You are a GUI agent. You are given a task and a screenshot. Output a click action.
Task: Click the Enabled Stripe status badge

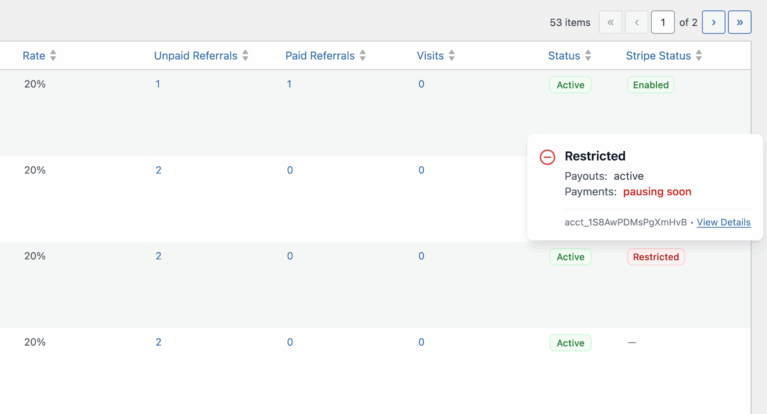650,85
